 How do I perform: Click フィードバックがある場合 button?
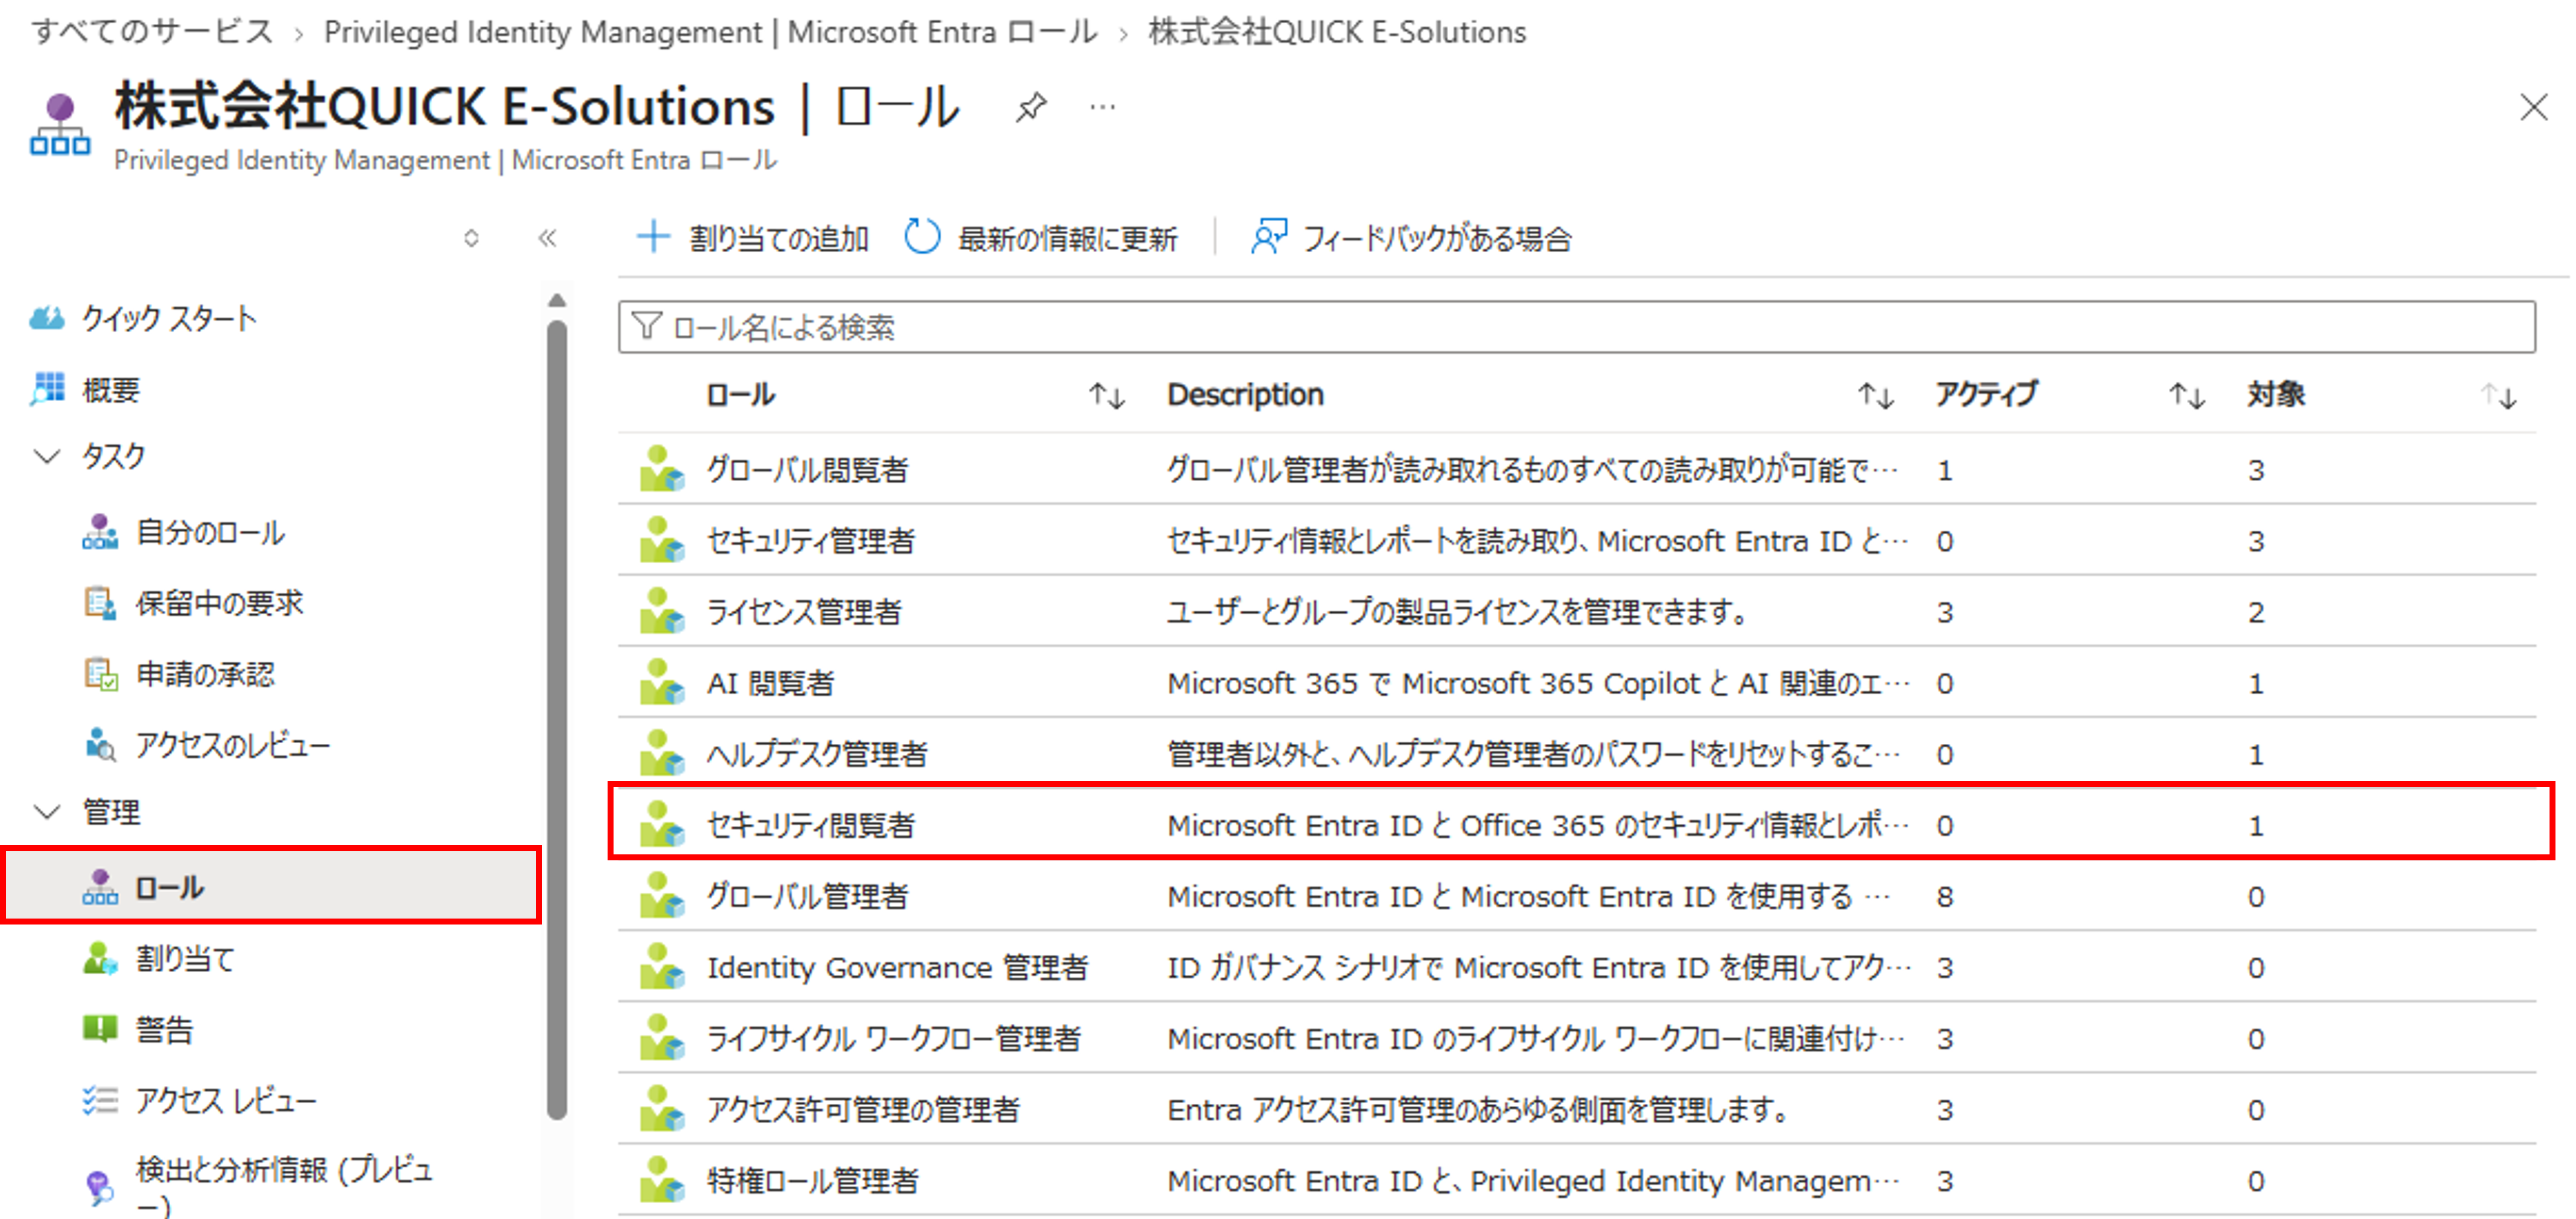coord(1411,238)
